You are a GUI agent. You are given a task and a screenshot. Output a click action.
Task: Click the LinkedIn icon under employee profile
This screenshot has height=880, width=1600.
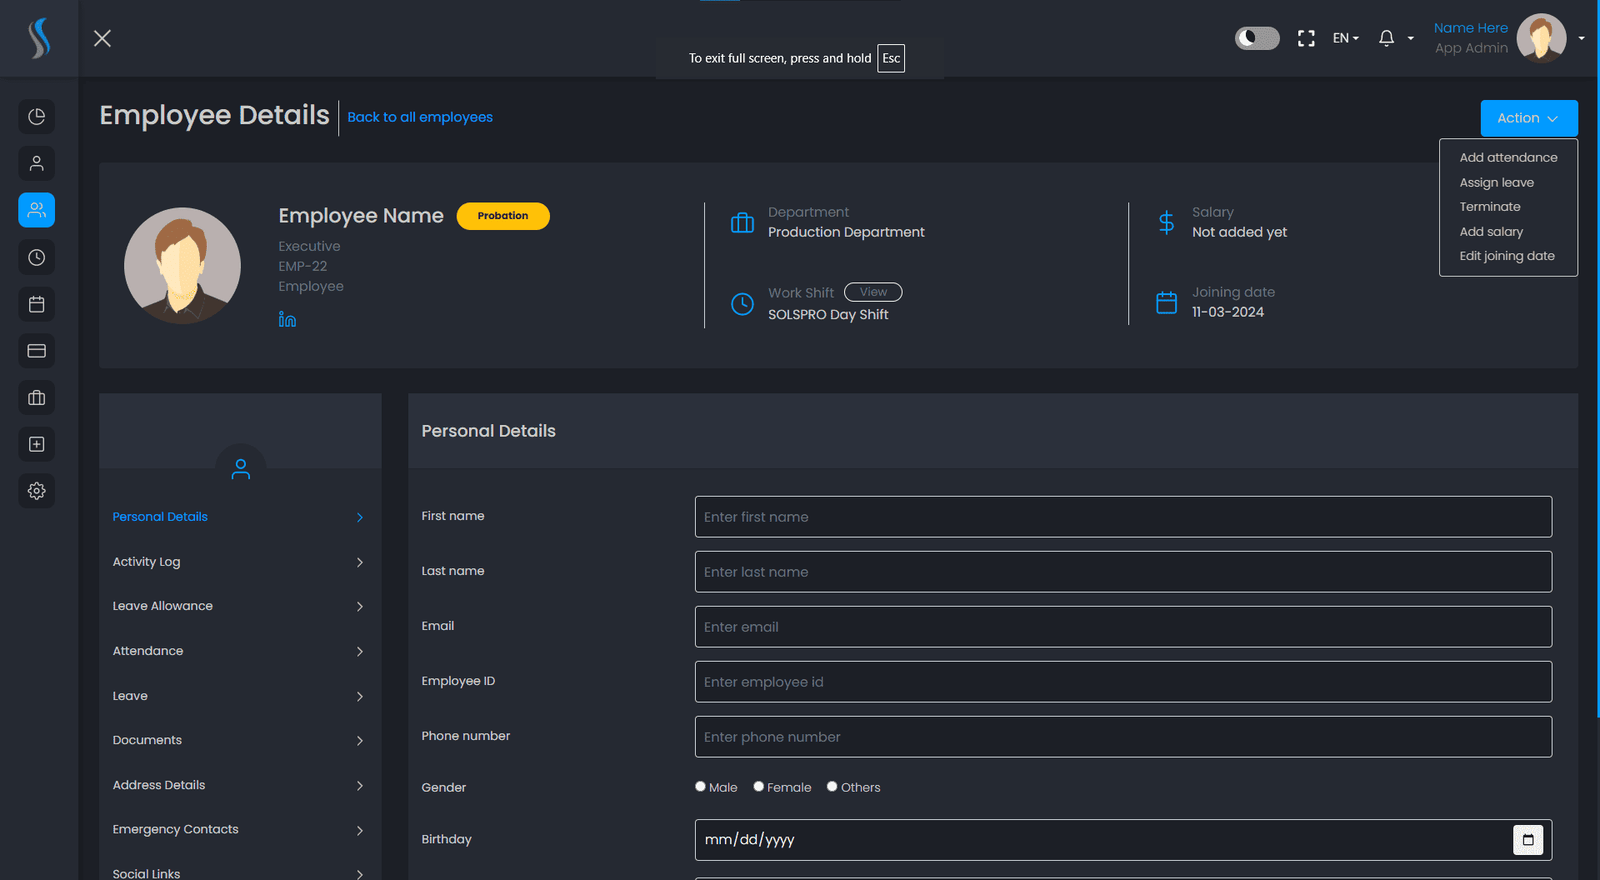point(287,319)
